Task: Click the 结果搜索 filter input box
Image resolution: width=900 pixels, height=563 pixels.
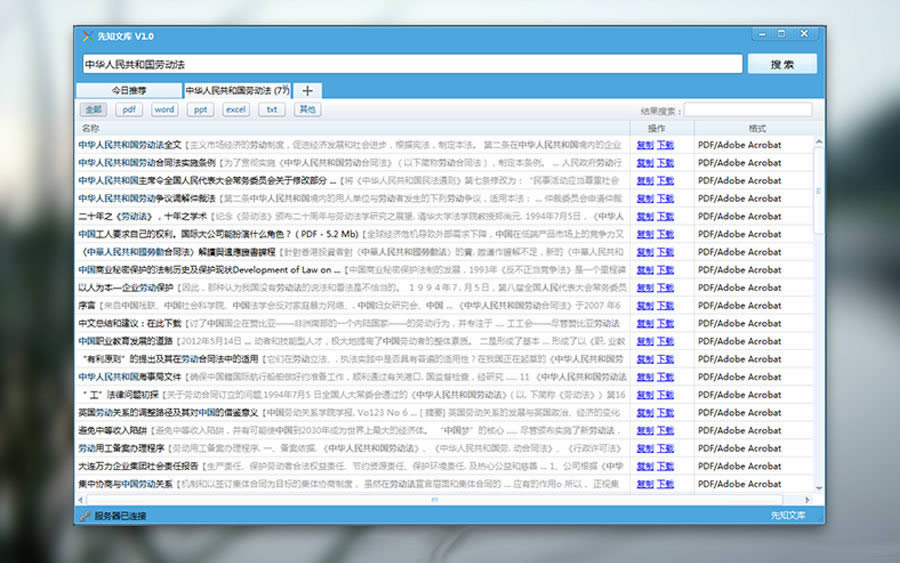Action: coord(748,110)
